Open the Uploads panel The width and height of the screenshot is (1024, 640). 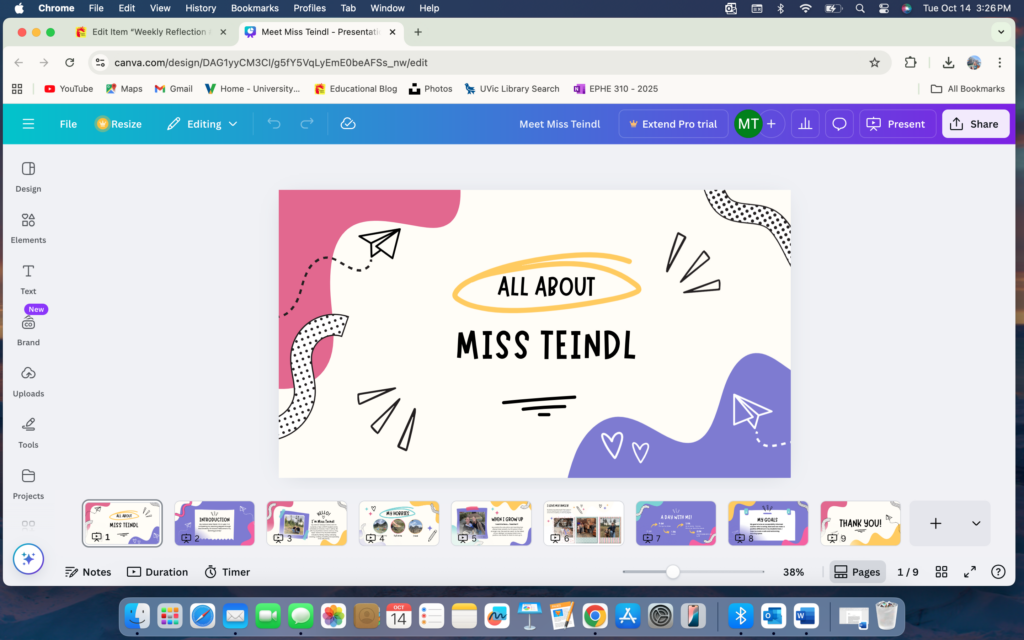tap(28, 380)
